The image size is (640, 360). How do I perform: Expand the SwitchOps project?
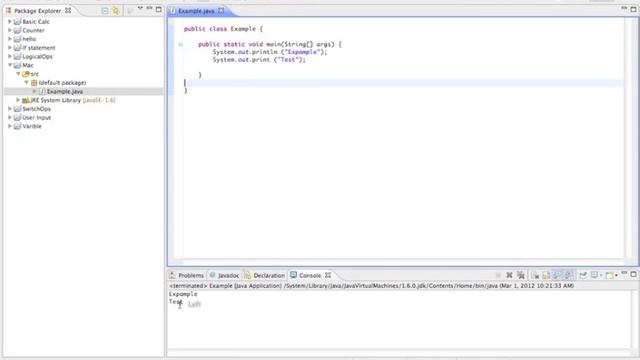(x=10, y=109)
